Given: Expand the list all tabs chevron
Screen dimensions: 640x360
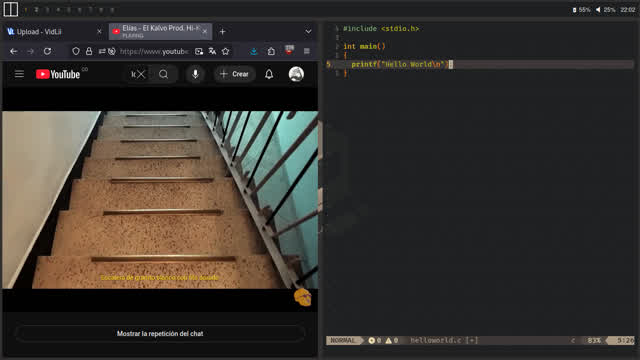Looking at the screenshot, I should coord(309,31).
